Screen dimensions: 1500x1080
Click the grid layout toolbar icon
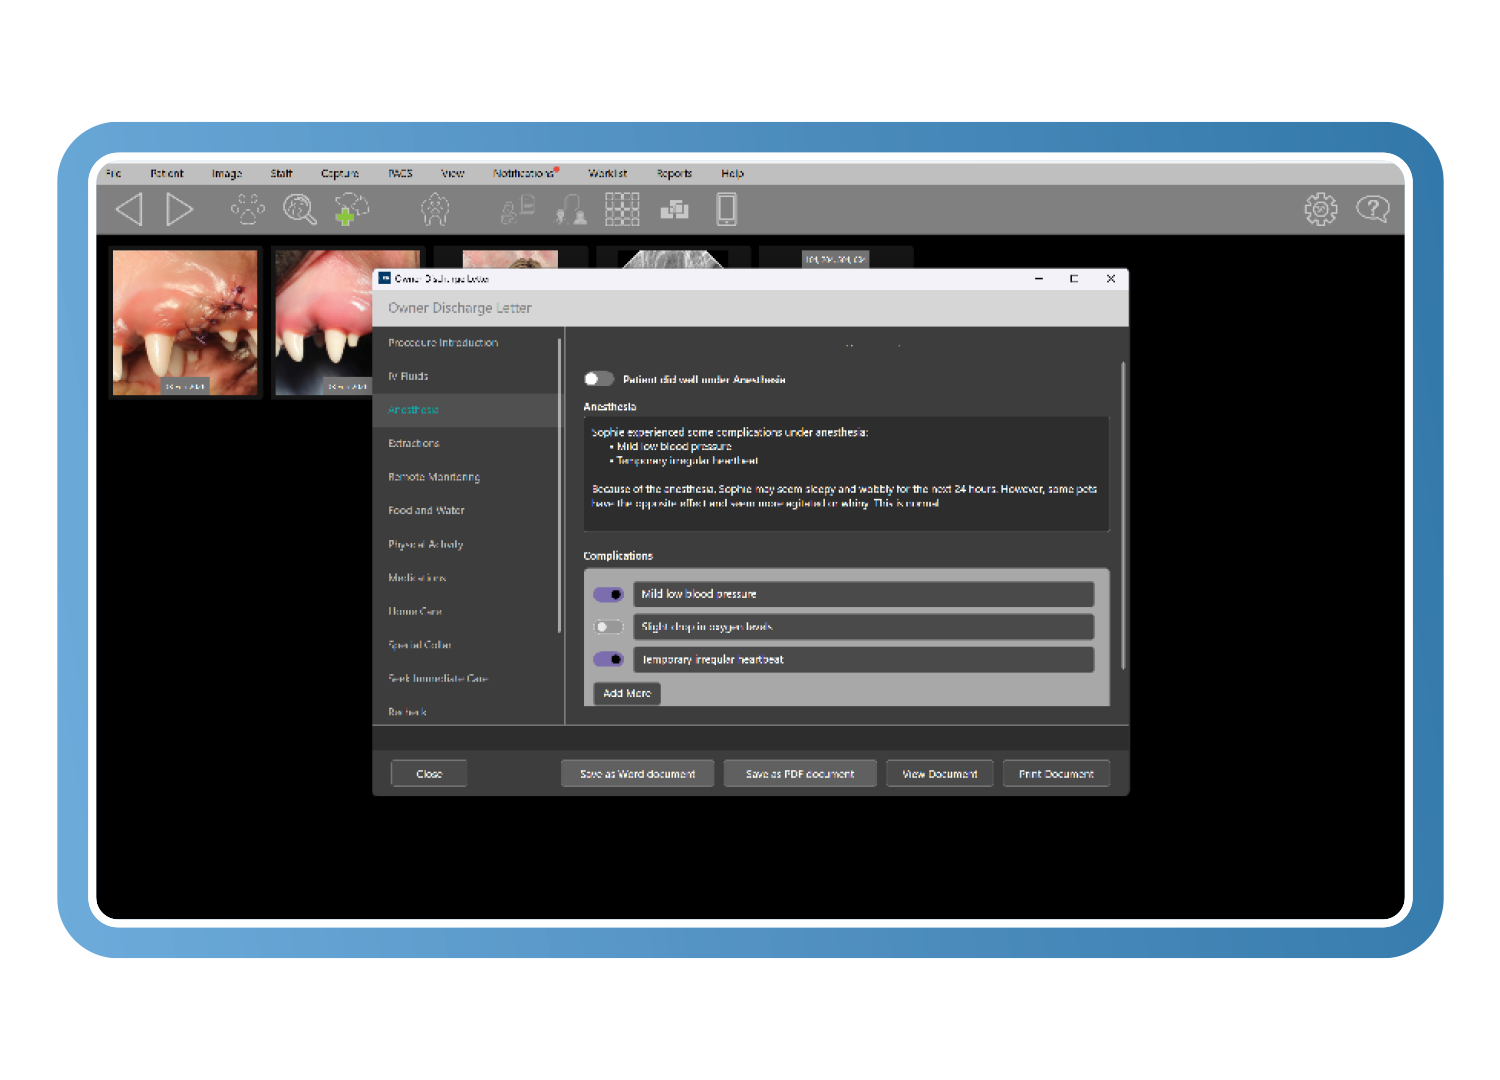click(x=621, y=210)
